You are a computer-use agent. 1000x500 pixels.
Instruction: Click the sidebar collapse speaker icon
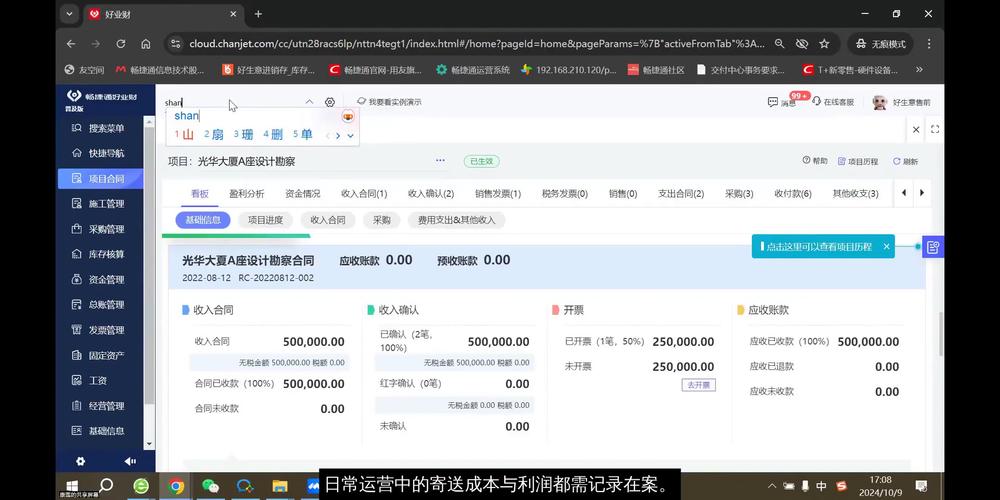(x=130, y=461)
